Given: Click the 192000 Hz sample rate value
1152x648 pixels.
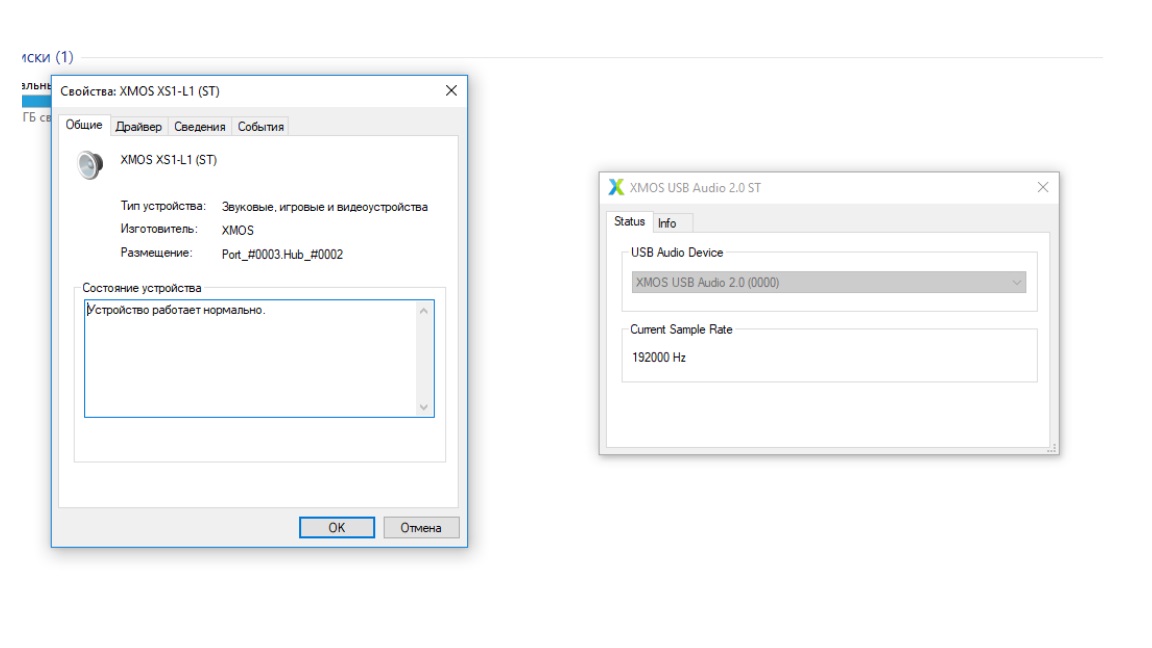Looking at the screenshot, I should point(659,358).
